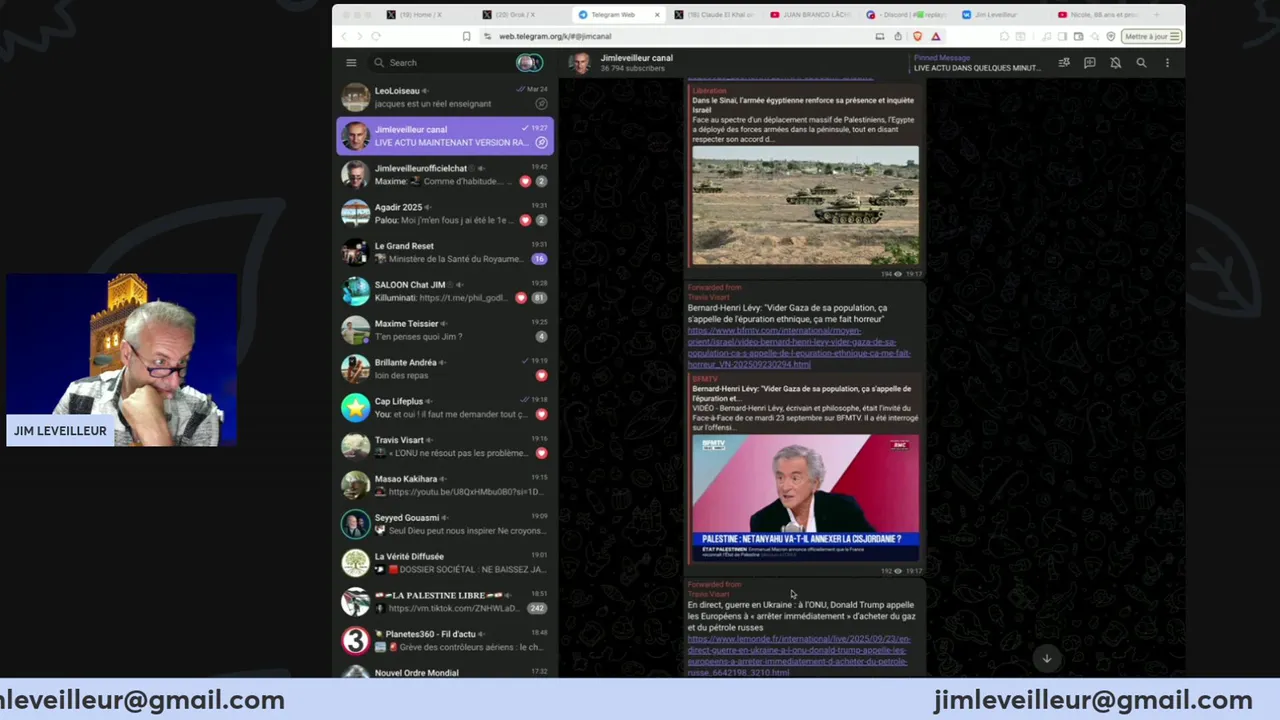Click the bookmark icon in address bar
Image resolution: width=1280 pixels, height=720 pixels.
point(466,36)
